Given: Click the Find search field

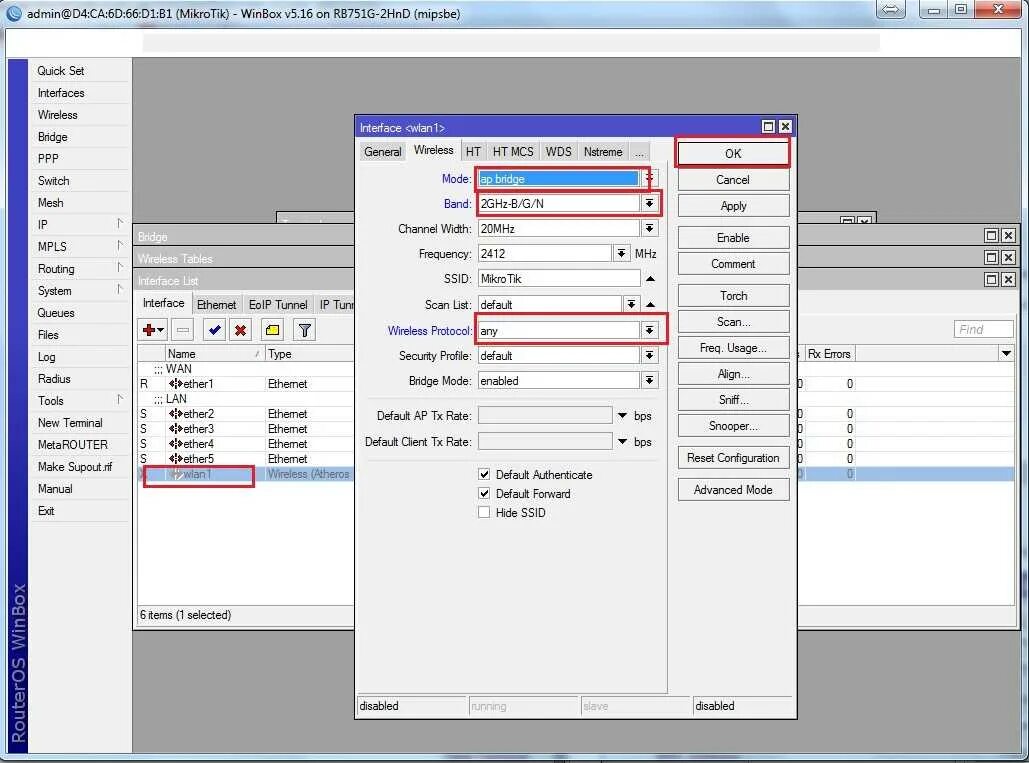Looking at the screenshot, I should pos(984,329).
